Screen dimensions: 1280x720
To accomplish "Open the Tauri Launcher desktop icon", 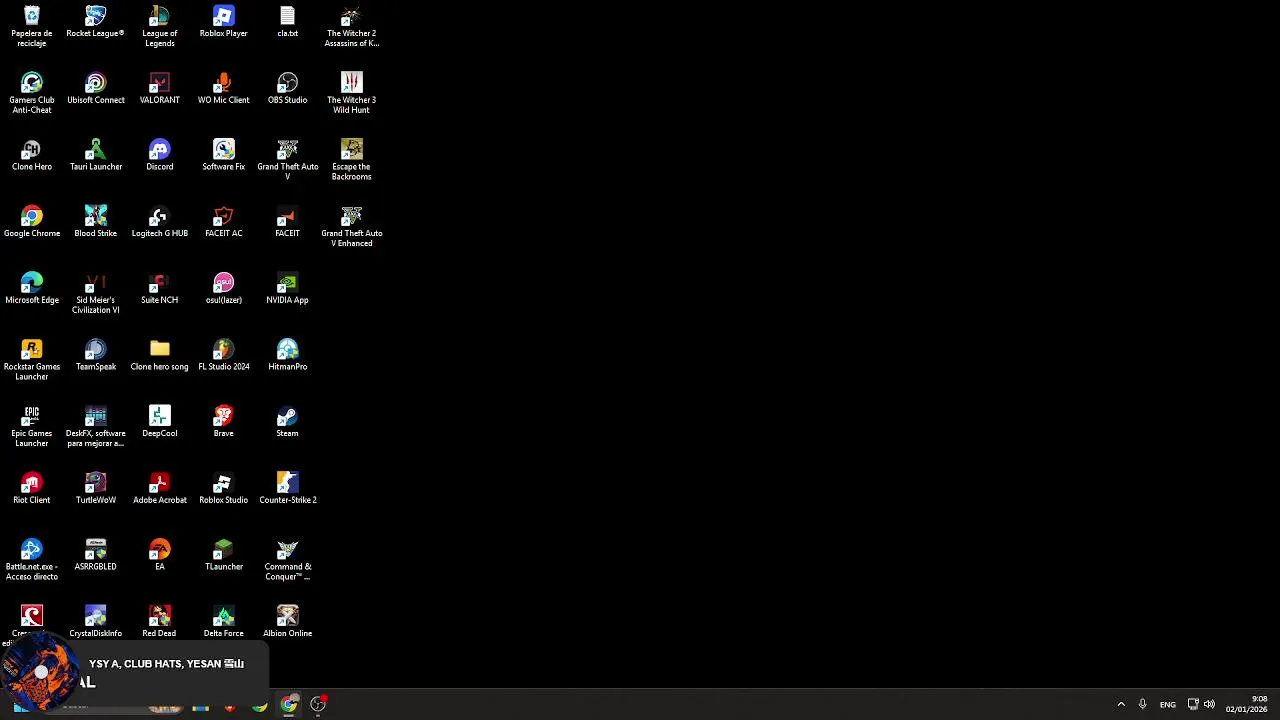I will [x=96, y=155].
